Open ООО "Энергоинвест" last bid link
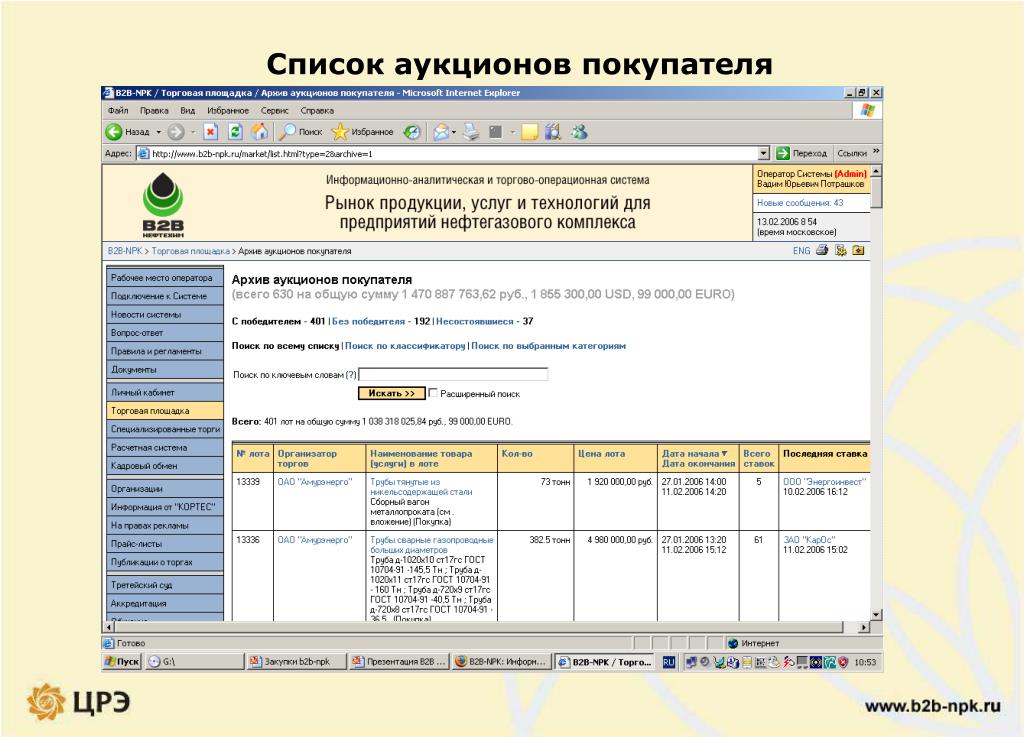Image resolution: width=1024 pixels, height=737 pixels. pyautogui.click(x=824, y=482)
